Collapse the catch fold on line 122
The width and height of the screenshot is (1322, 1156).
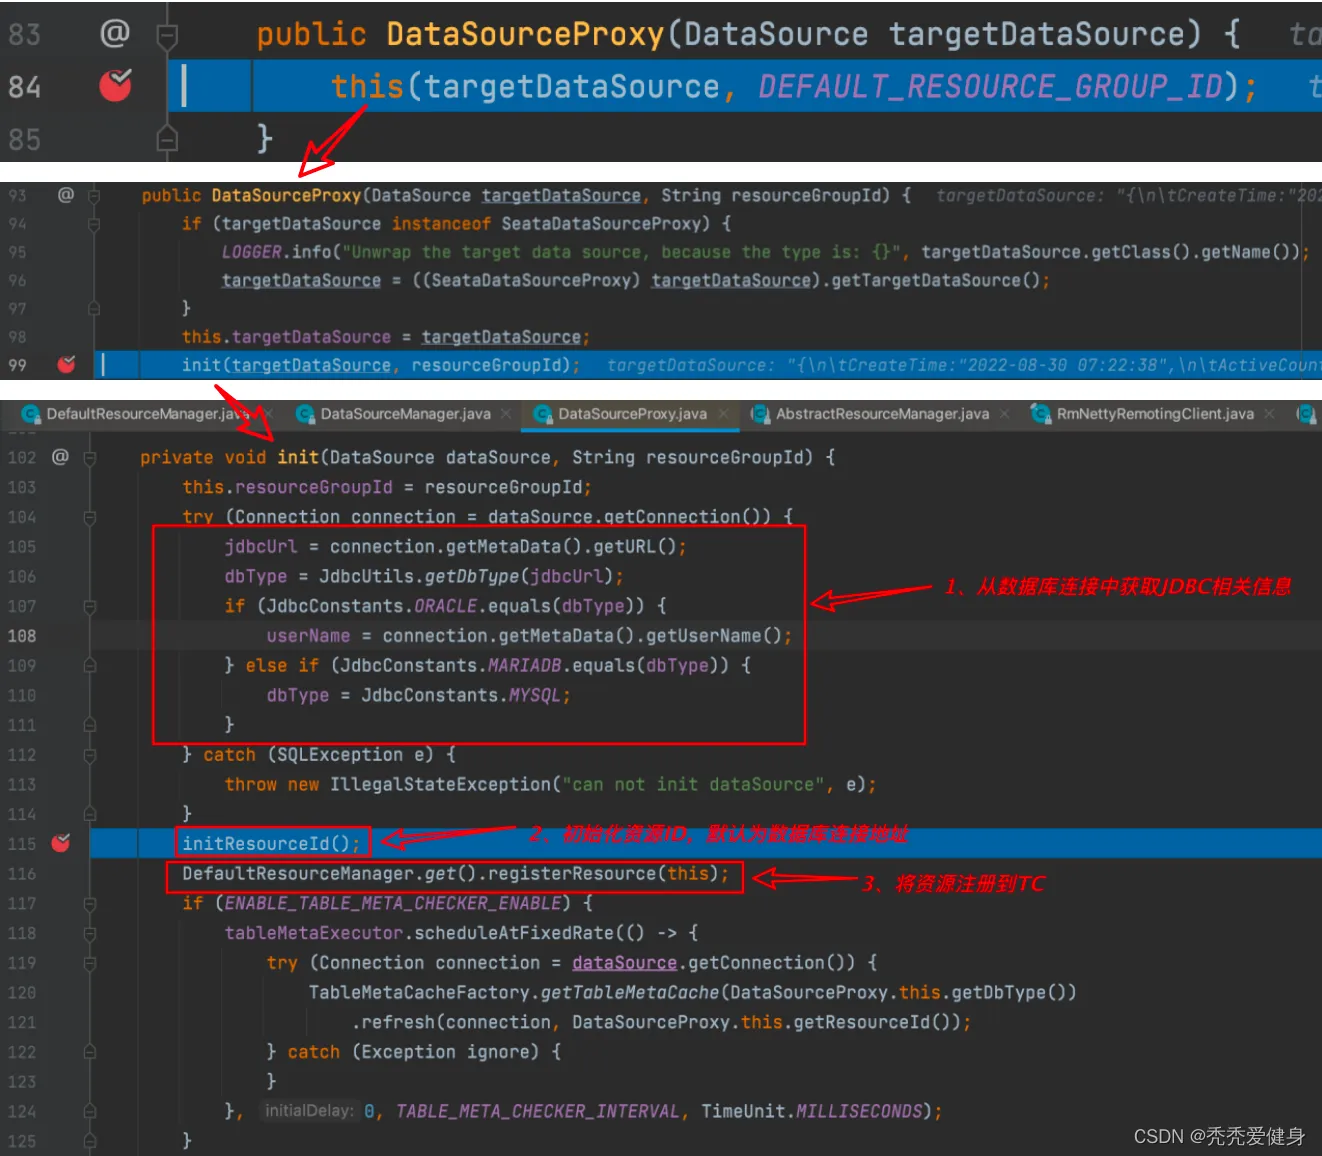[x=90, y=1052]
